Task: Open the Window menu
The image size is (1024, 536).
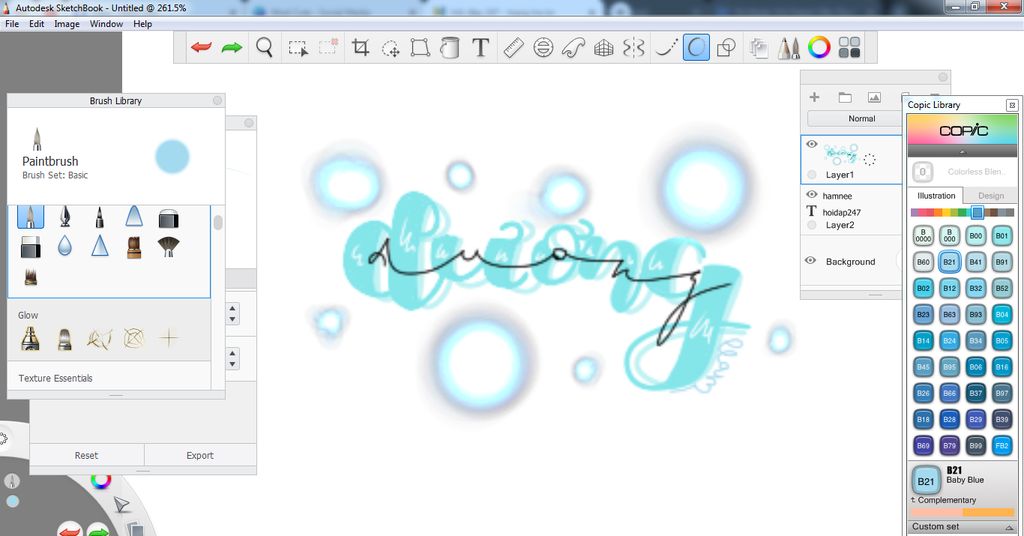Action: pyautogui.click(x=106, y=24)
